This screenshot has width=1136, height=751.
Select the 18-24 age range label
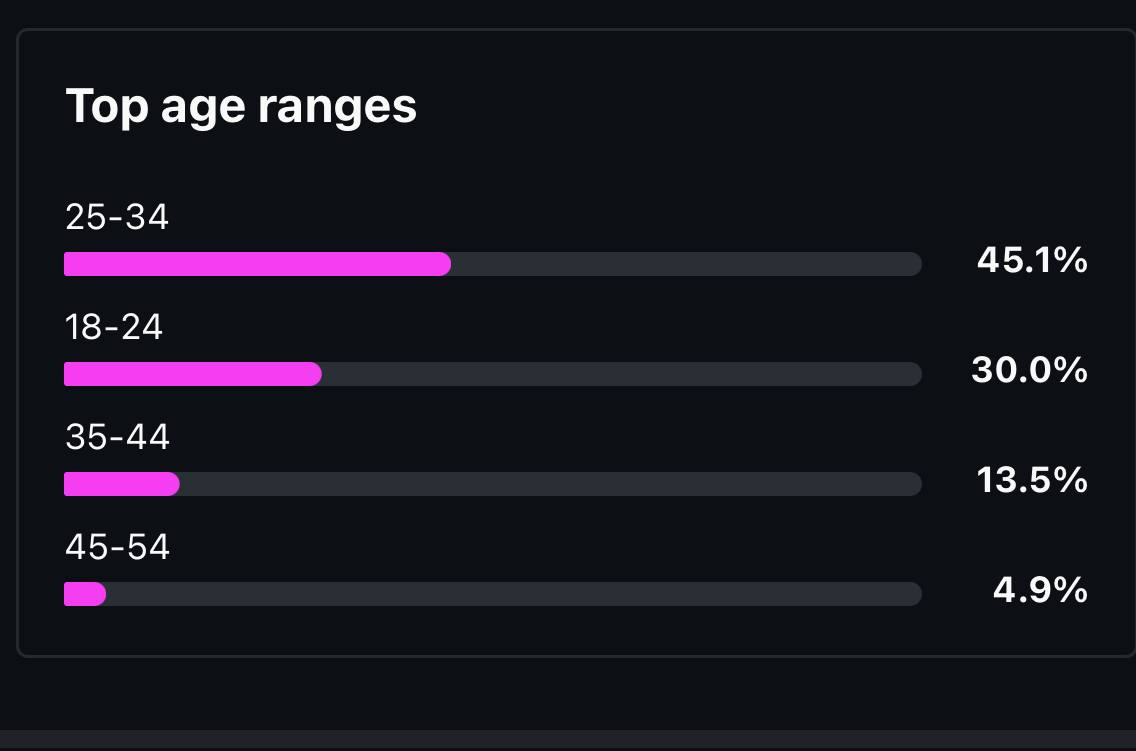(114, 327)
